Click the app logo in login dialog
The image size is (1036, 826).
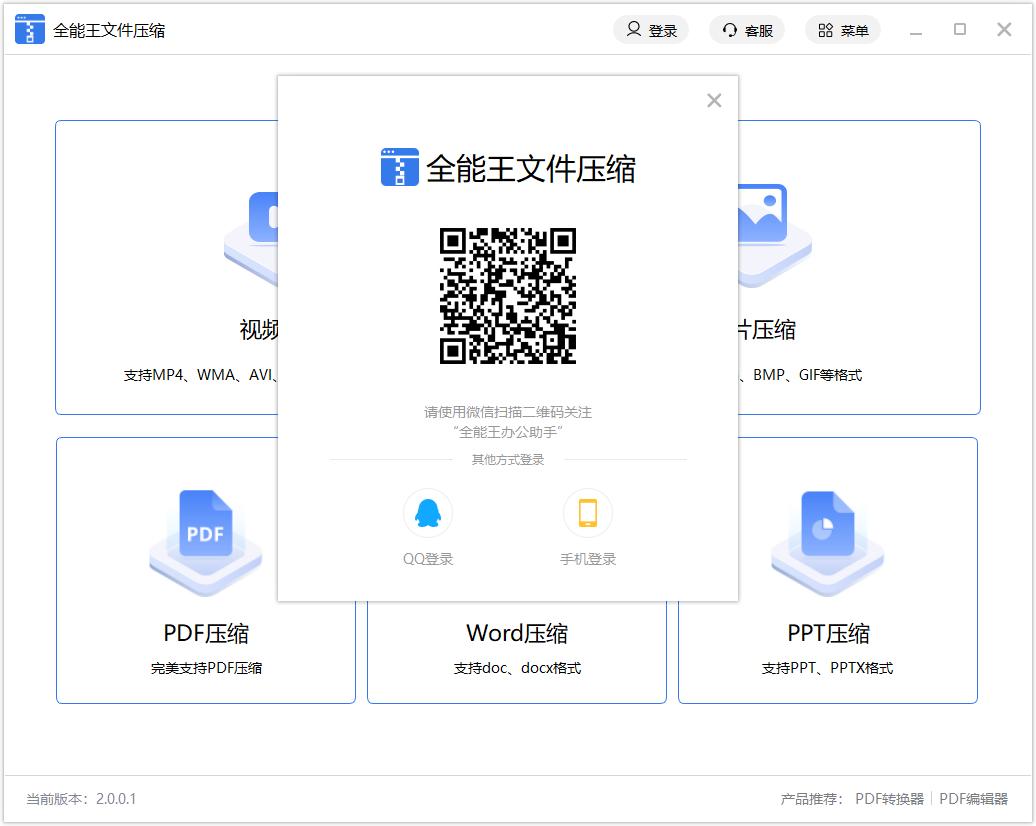(x=400, y=167)
